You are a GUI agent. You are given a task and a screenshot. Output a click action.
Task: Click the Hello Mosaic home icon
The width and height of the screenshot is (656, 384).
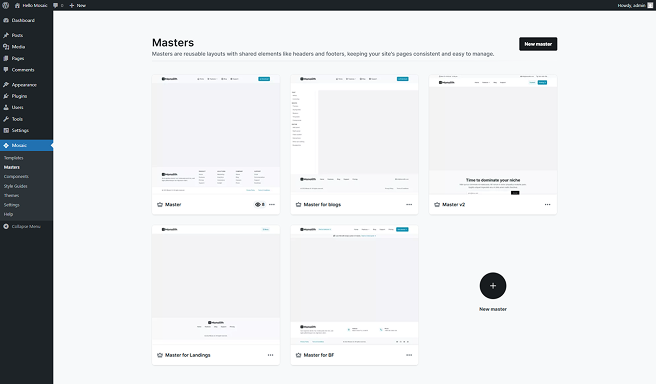(17, 5)
